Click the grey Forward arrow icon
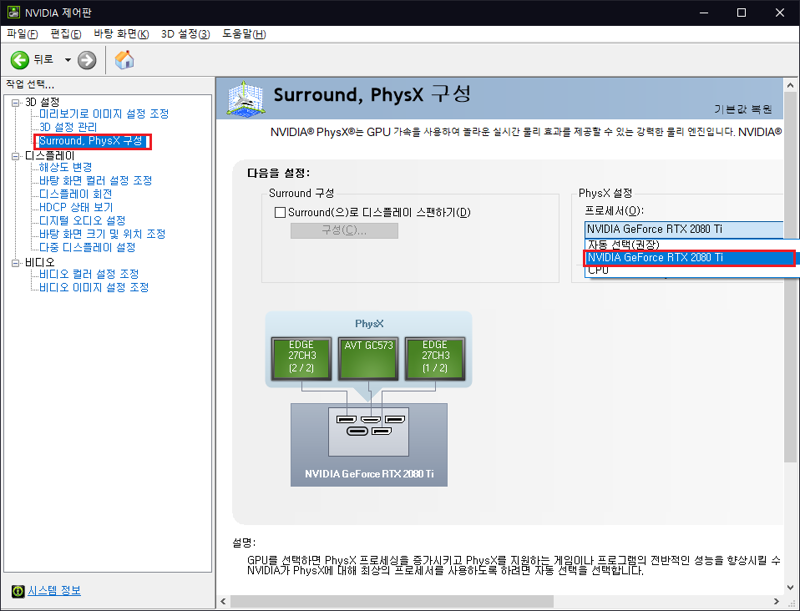Image resolution: width=800 pixels, height=611 pixels. pos(87,60)
